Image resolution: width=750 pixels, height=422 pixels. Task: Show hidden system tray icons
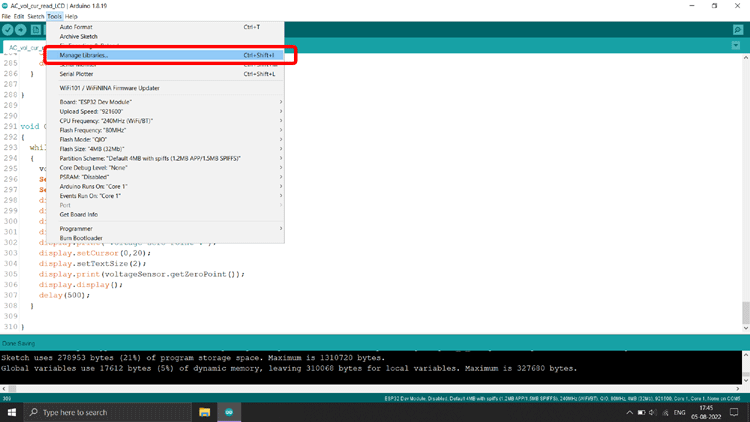[629, 412]
